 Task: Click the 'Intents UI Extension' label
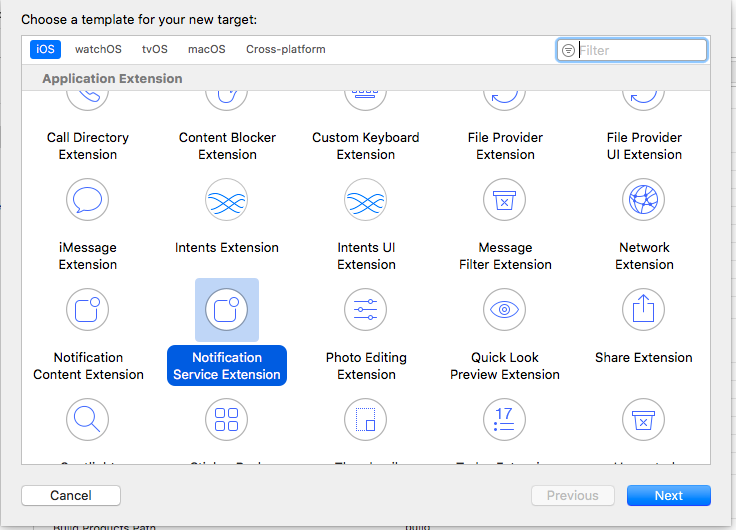(x=366, y=256)
